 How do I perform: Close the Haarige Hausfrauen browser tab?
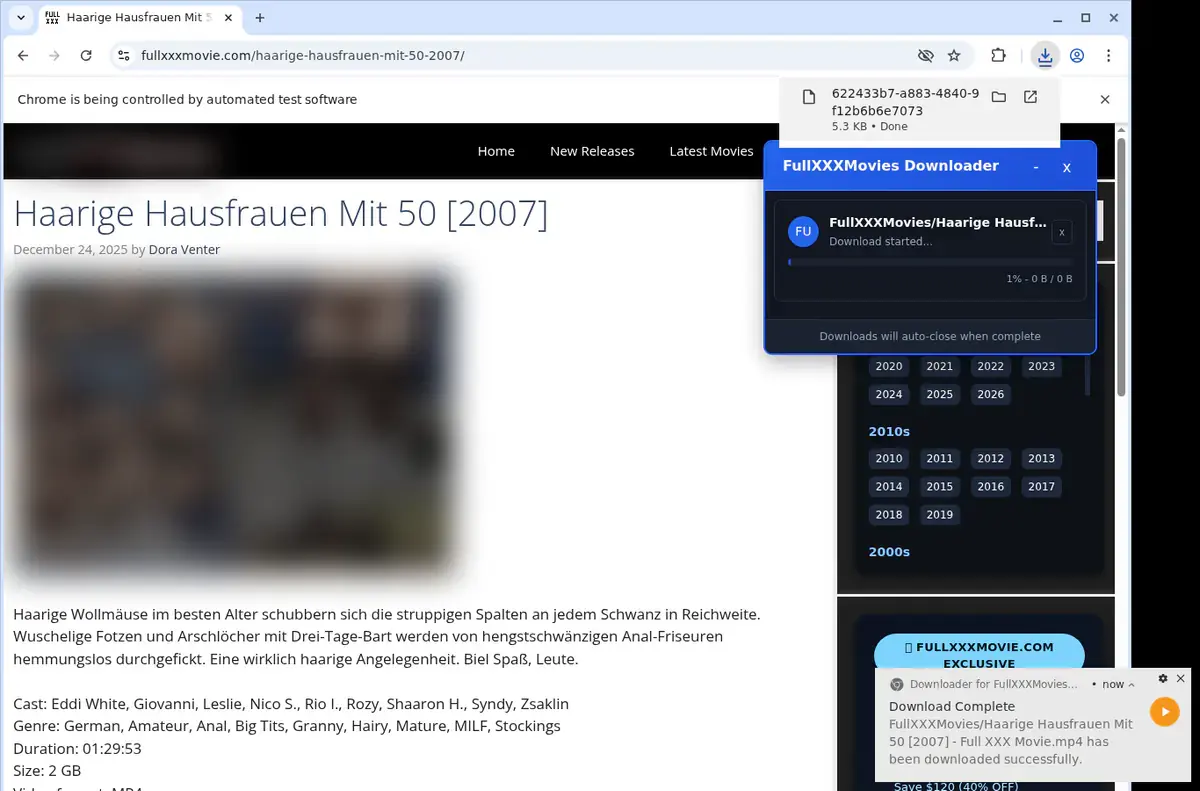tap(227, 18)
